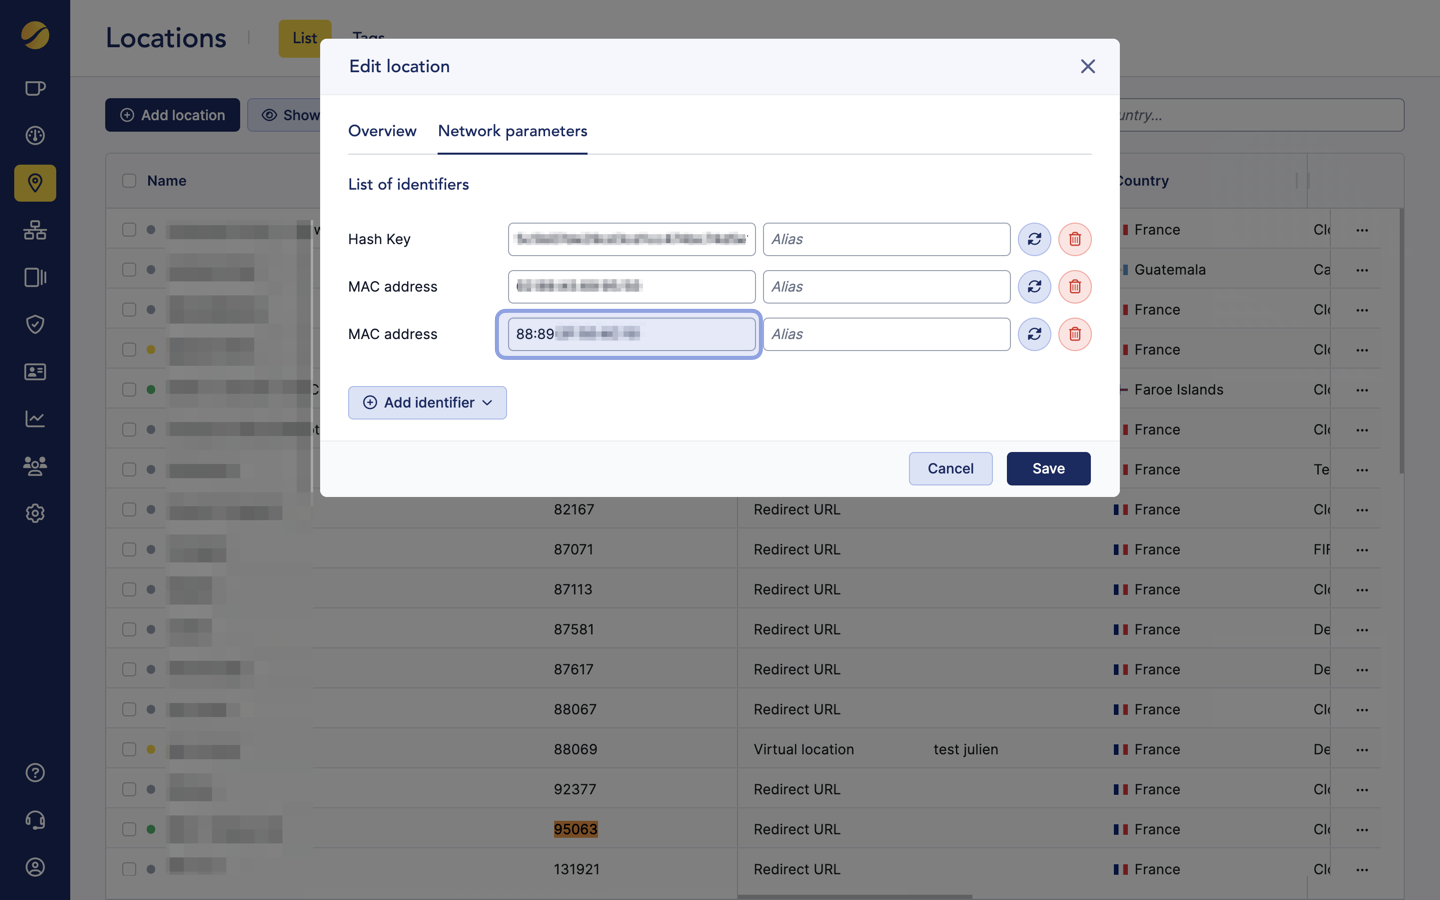1440x900 pixels.
Task: Select the checkbox for row 131921
Action: [x=129, y=869]
